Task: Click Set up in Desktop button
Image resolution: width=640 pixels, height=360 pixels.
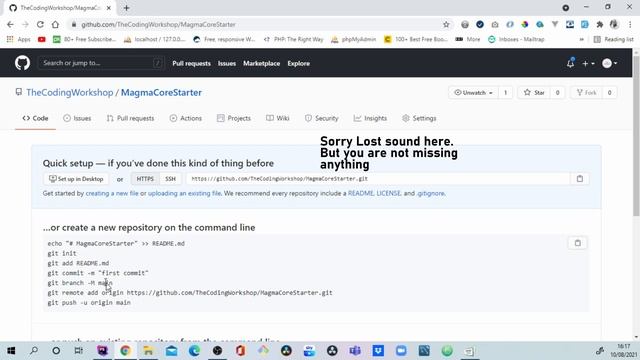Action: [x=76, y=179]
